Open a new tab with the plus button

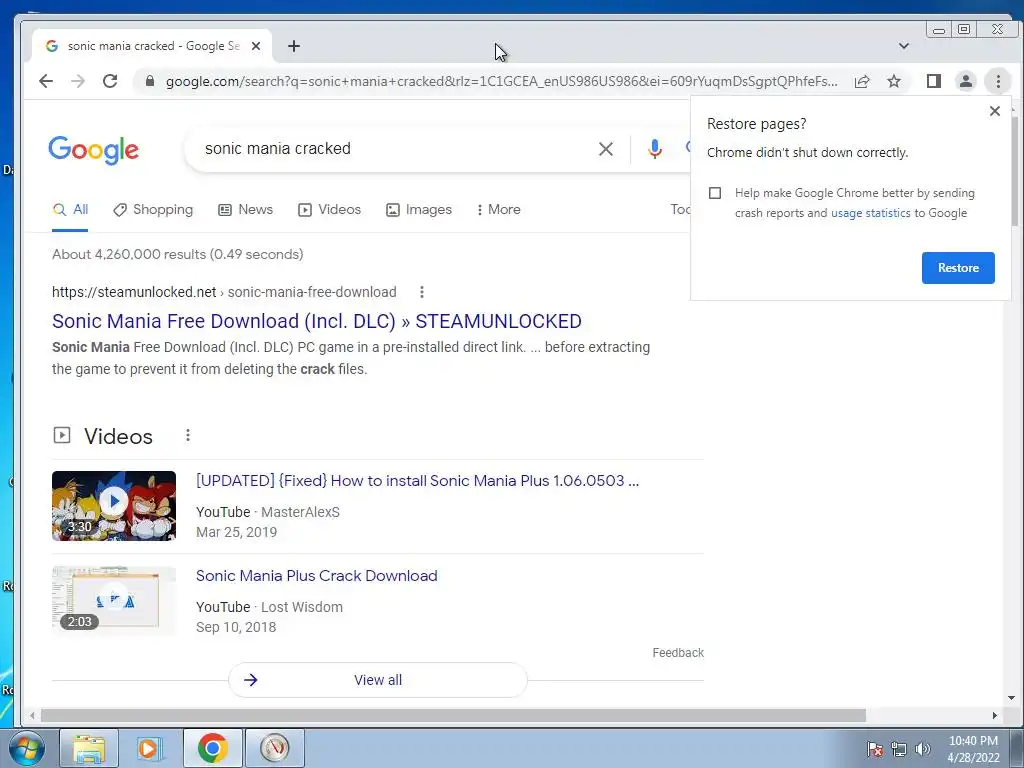294,46
